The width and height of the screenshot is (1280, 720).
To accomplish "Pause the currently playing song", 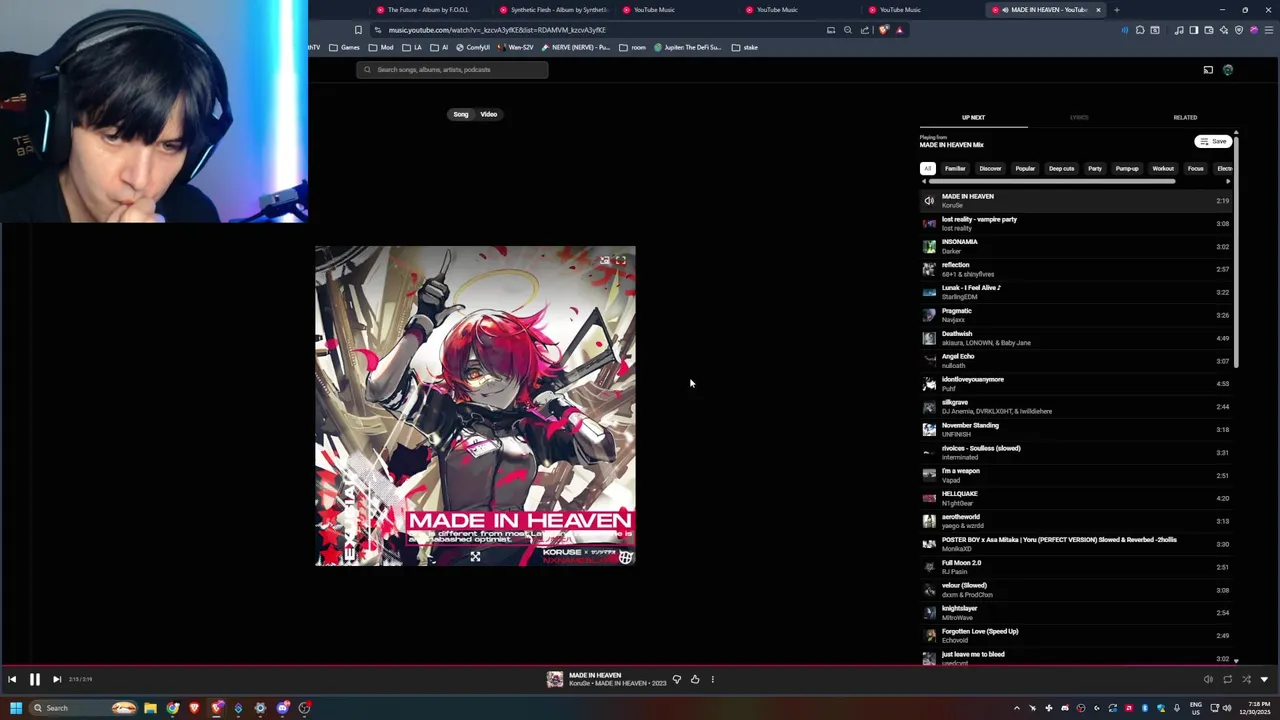I will click(34, 679).
